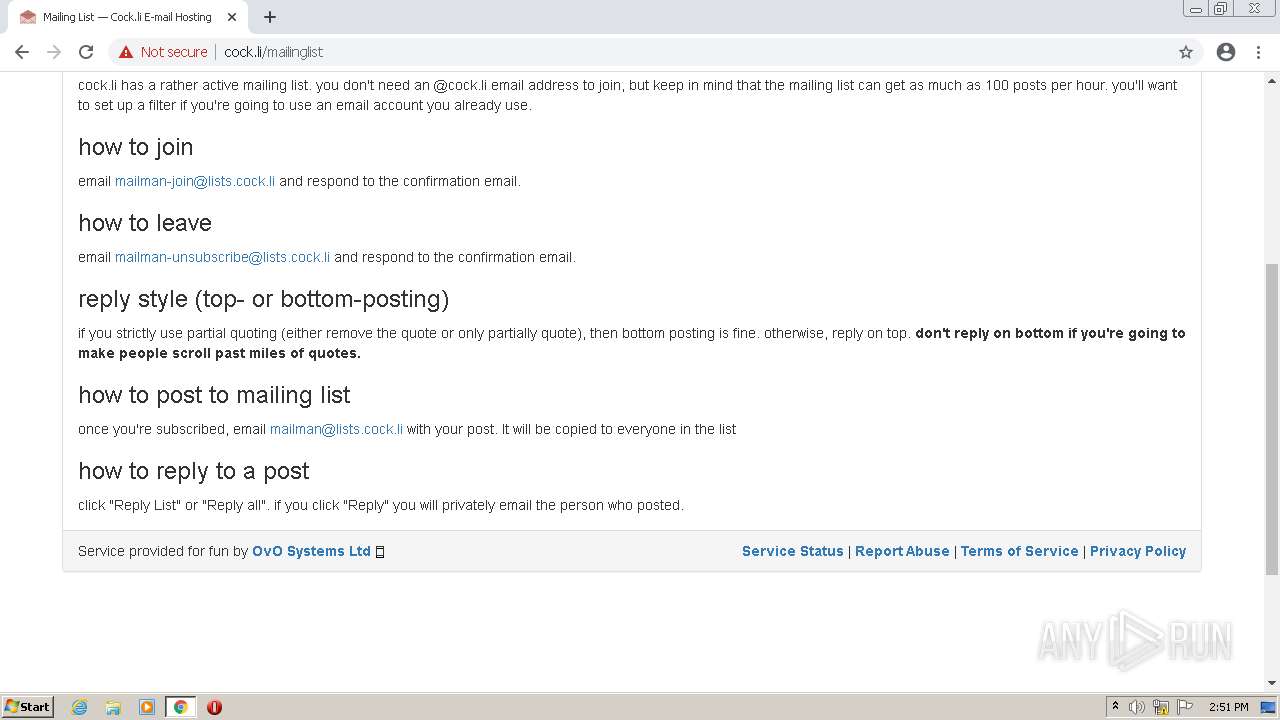Click the 'how to reply to a post' heading
1280x720 pixels.
click(194, 471)
